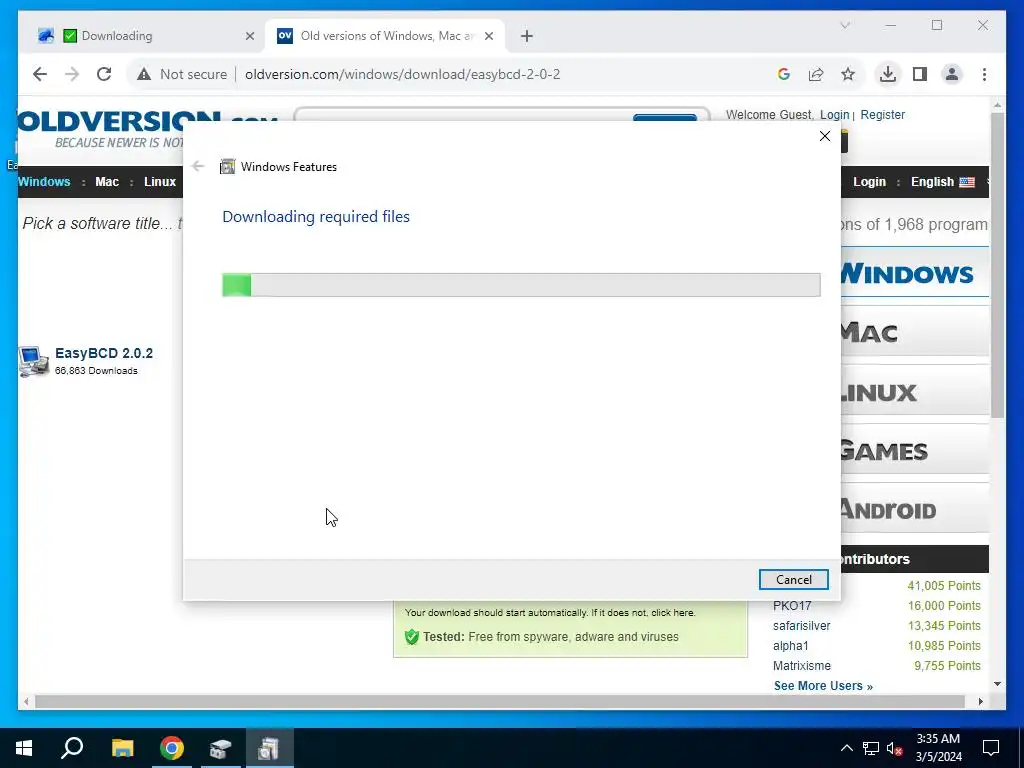The width and height of the screenshot is (1024, 768).
Task: Click Login in the black nav bar
Action: 869,182
